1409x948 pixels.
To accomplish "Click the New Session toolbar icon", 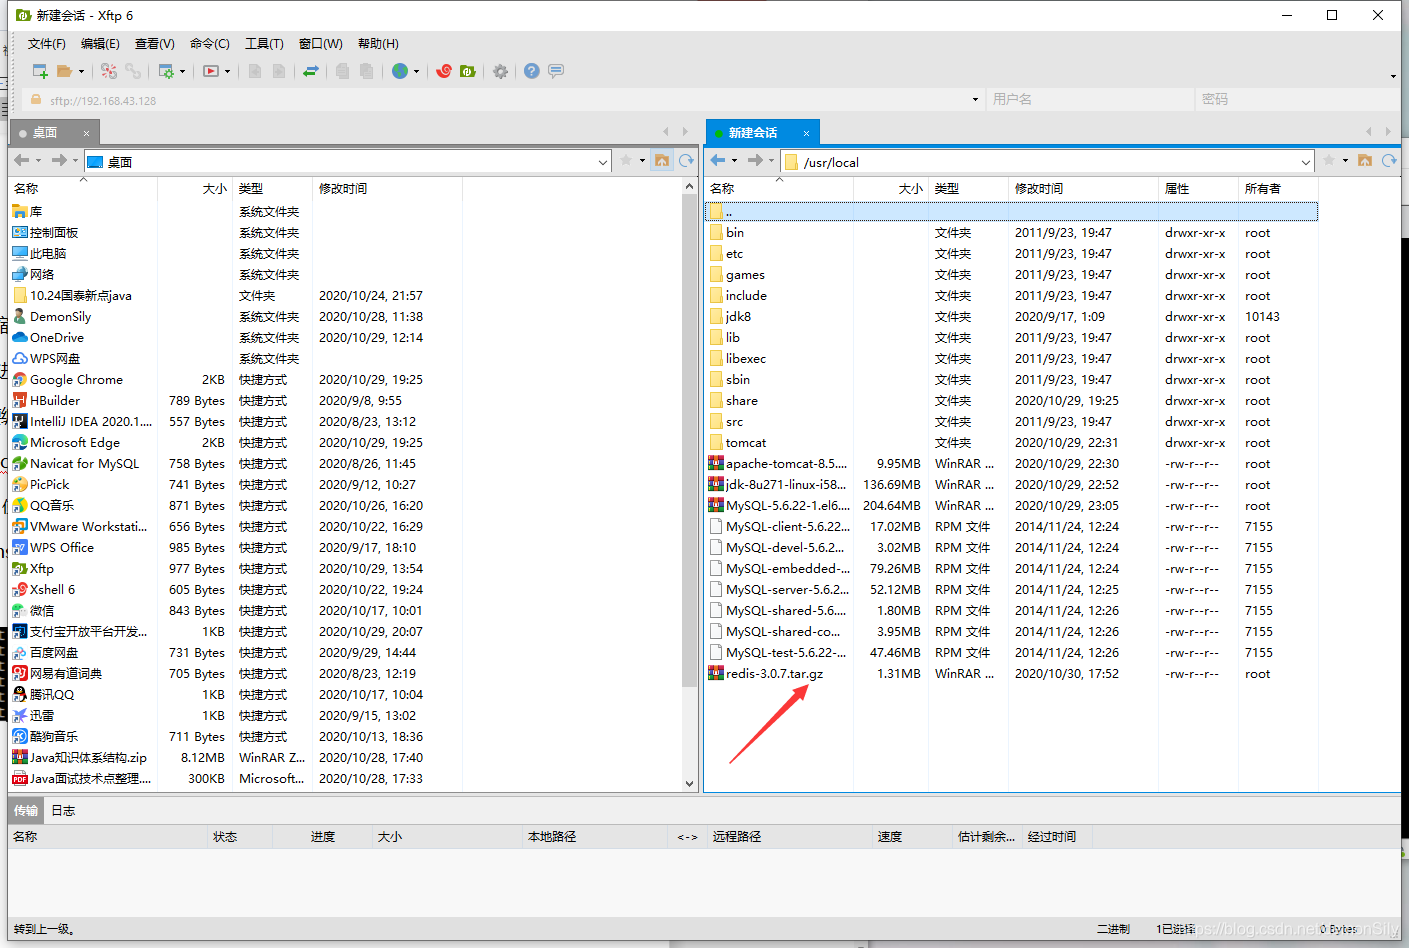I will pos(40,71).
